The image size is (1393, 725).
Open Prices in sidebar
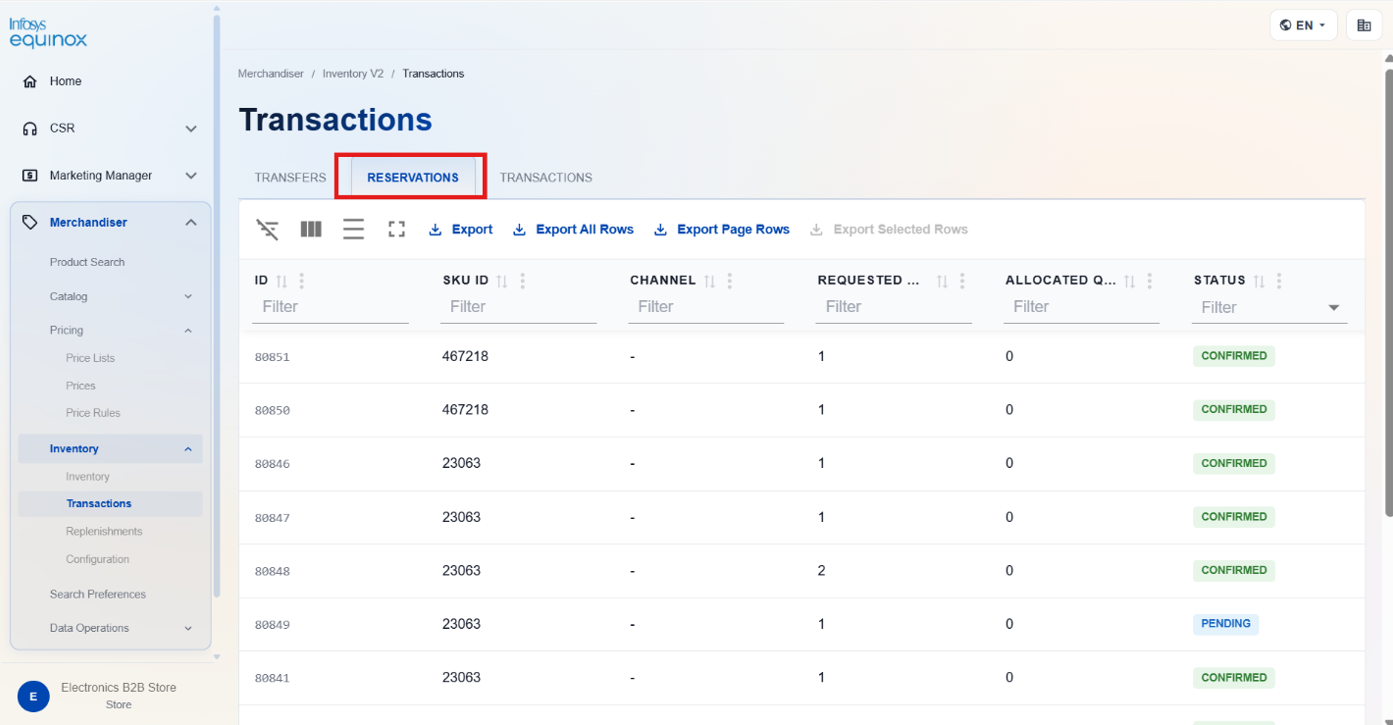[x=81, y=386]
